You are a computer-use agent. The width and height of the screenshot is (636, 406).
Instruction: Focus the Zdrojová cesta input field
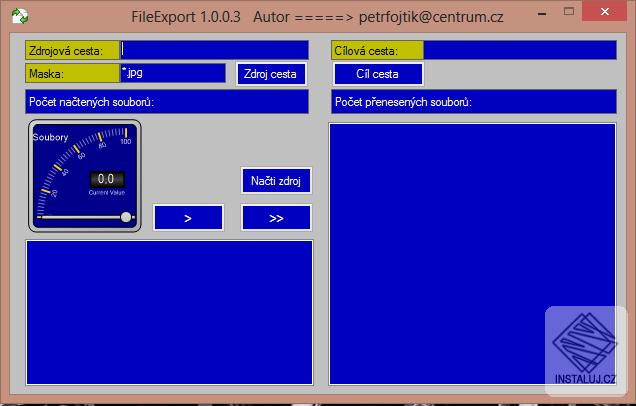point(215,50)
